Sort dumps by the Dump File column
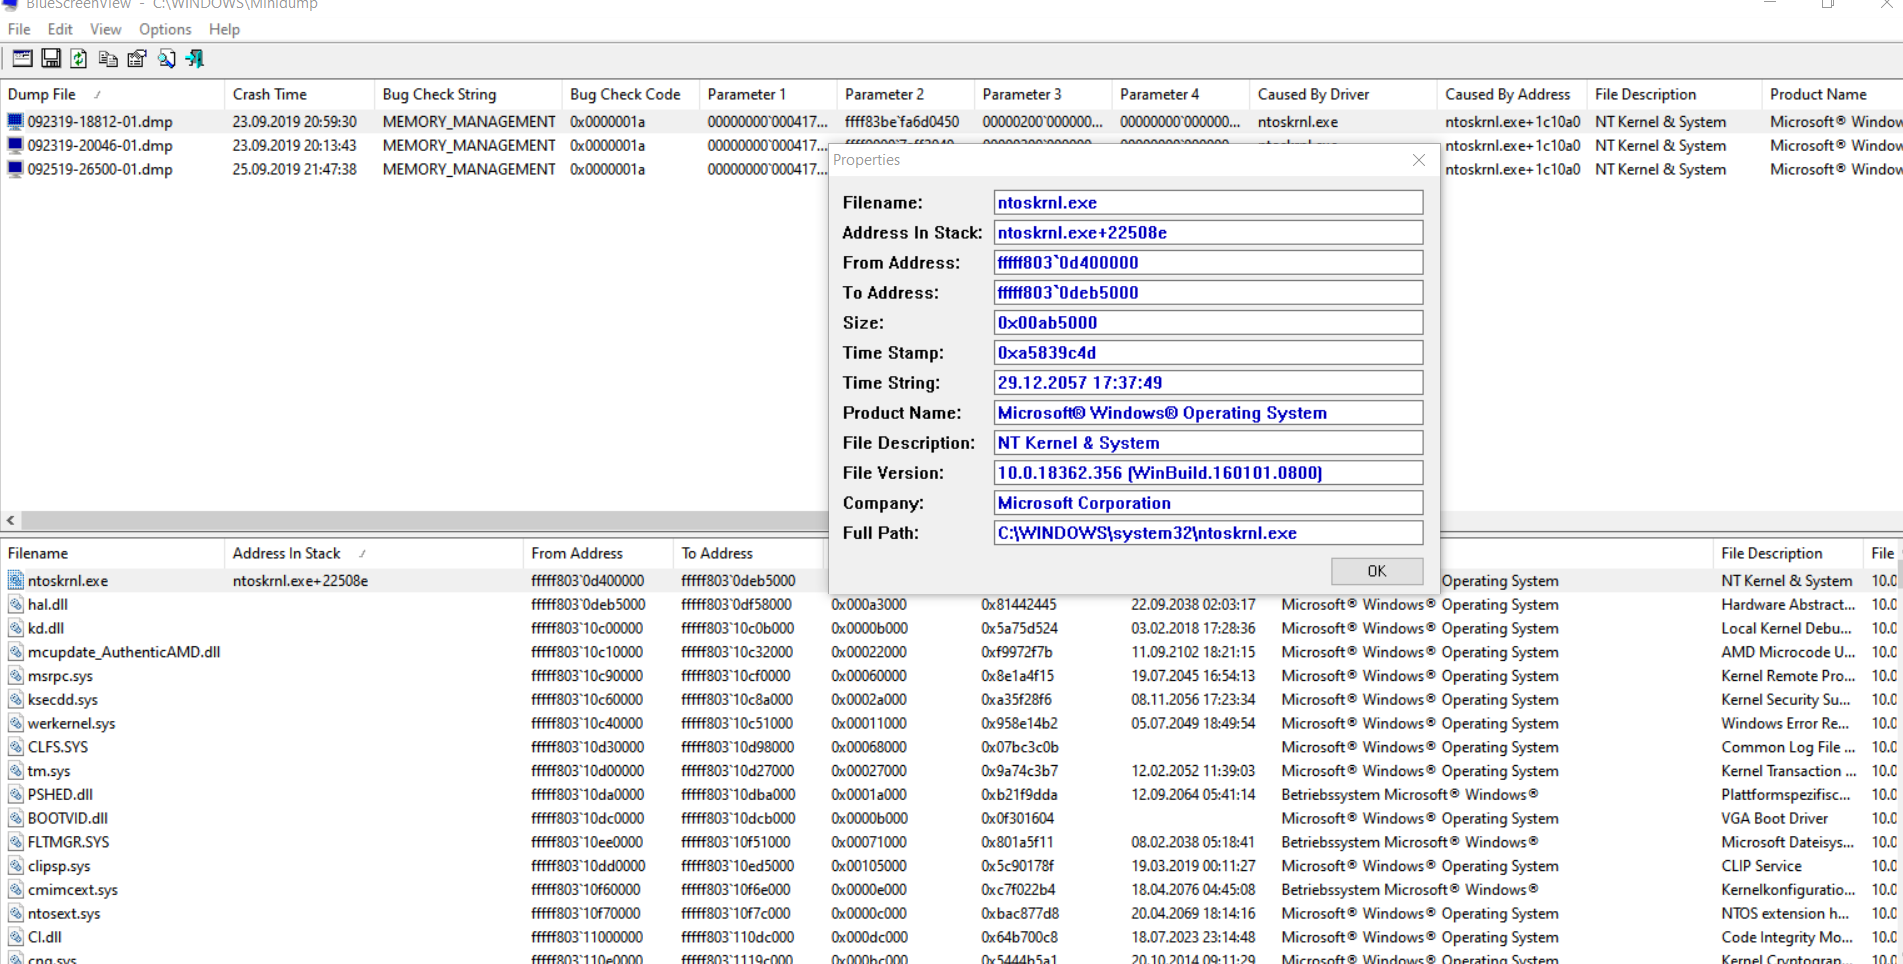 (112, 94)
